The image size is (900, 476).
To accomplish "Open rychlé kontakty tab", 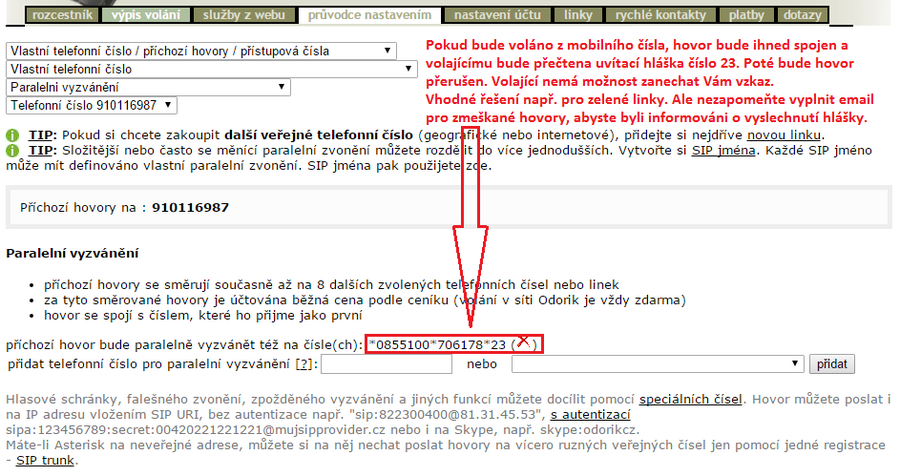I will [x=660, y=15].
